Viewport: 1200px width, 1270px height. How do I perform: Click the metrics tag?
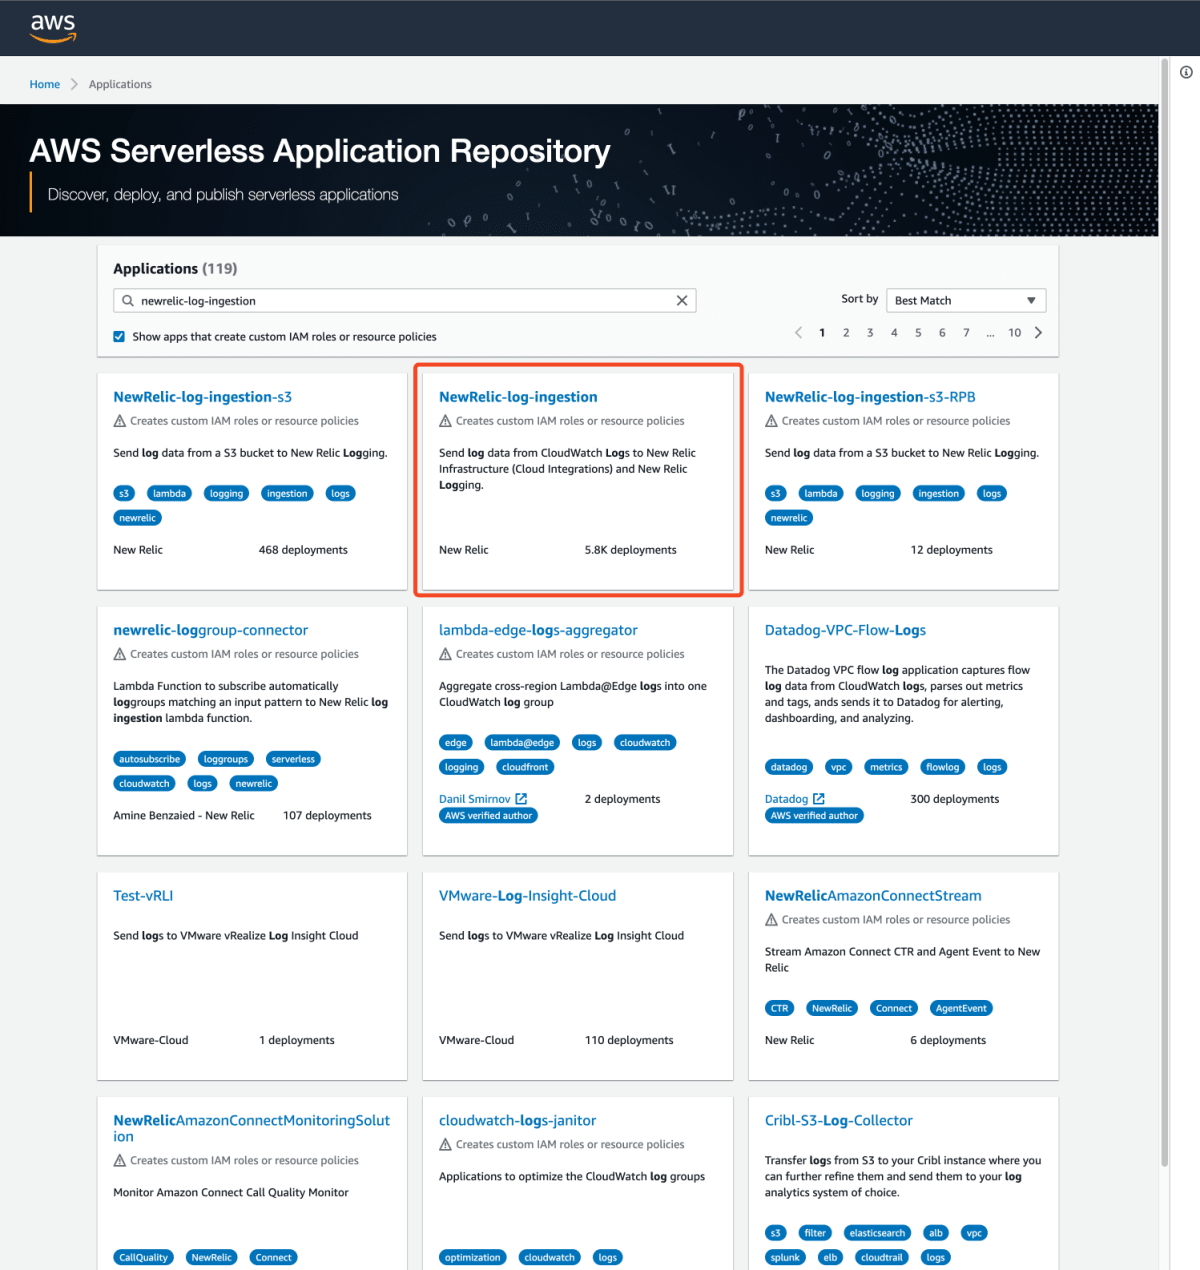pos(886,767)
